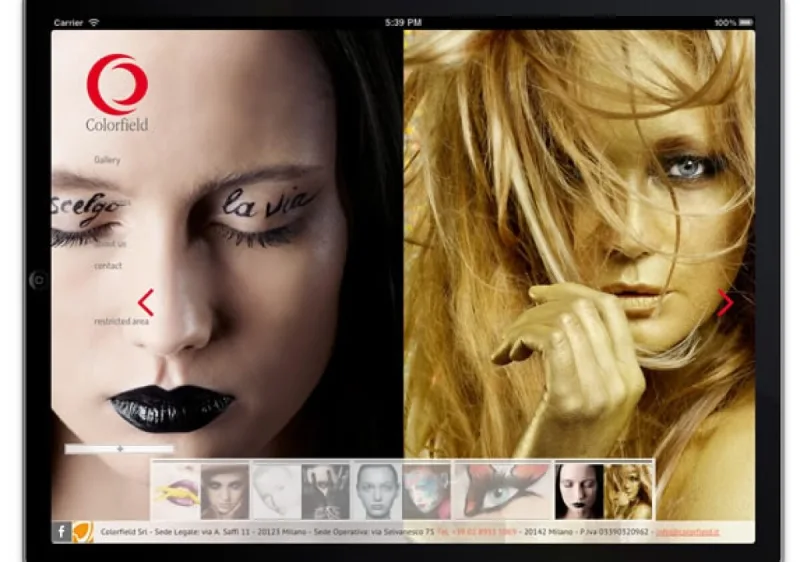Select the black lips woman thumbnail
The height and width of the screenshot is (562, 800).
(x=579, y=491)
